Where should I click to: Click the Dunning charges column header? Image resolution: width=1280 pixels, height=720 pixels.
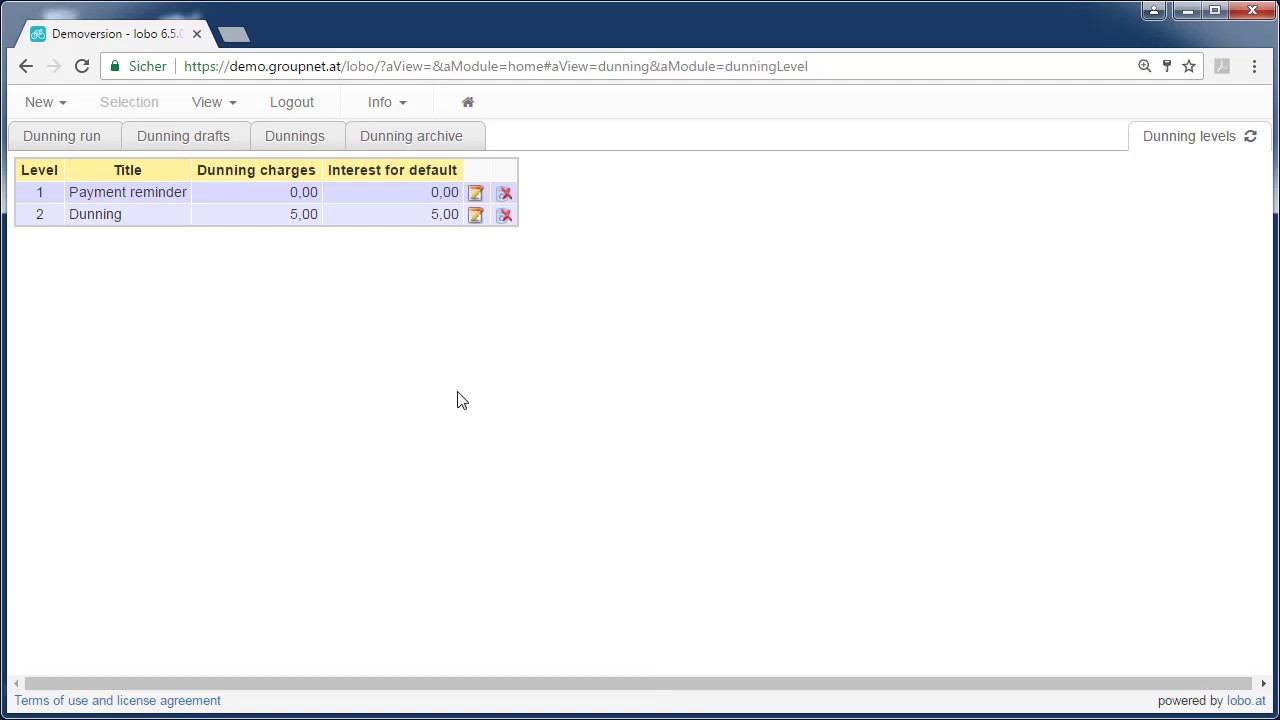click(x=256, y=170)
